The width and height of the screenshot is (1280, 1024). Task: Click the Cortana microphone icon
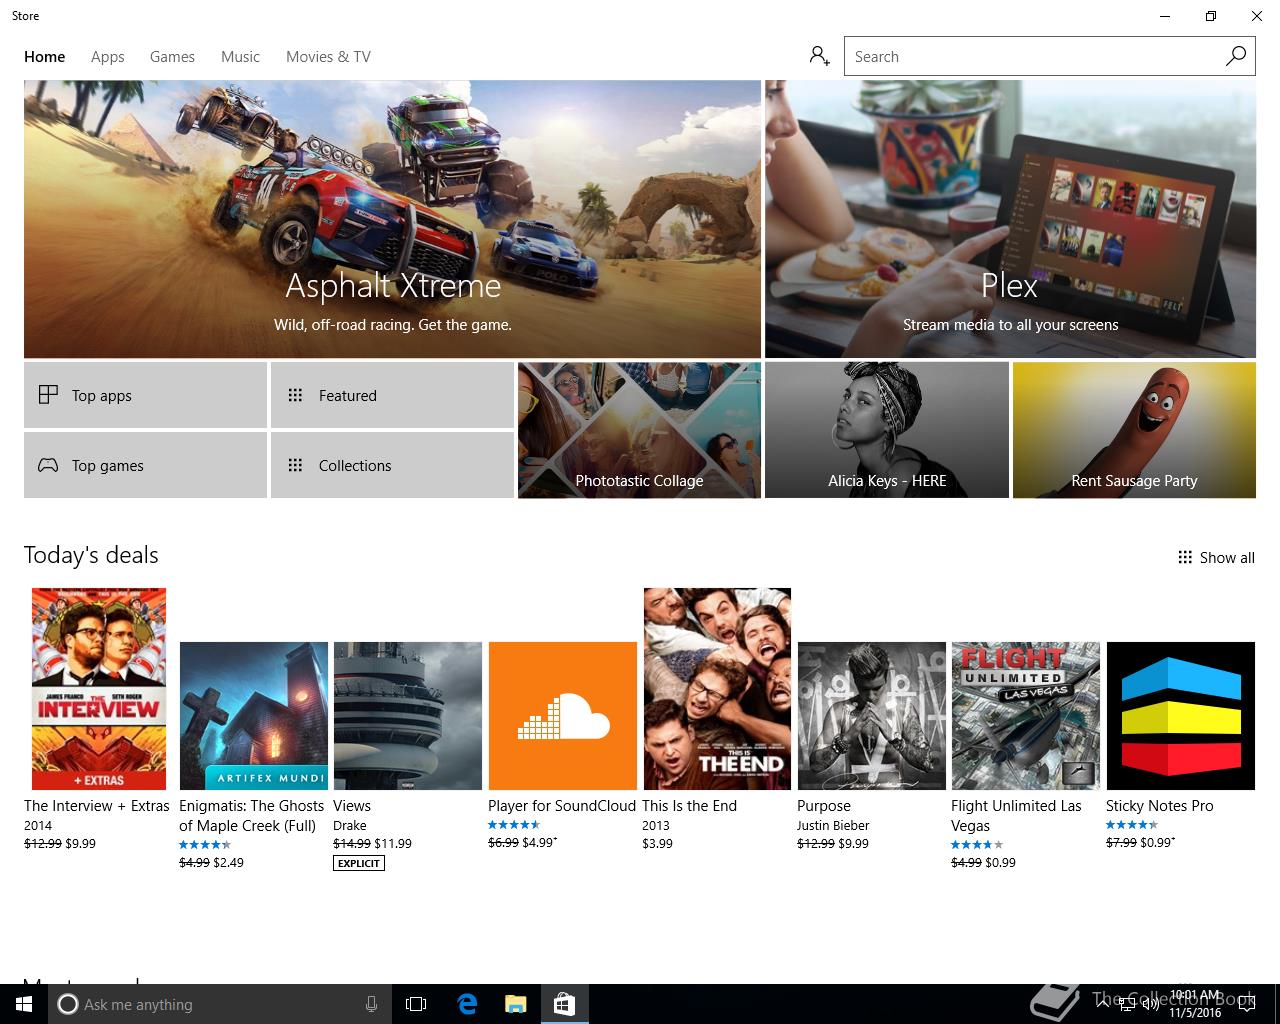coord(371,1004)
